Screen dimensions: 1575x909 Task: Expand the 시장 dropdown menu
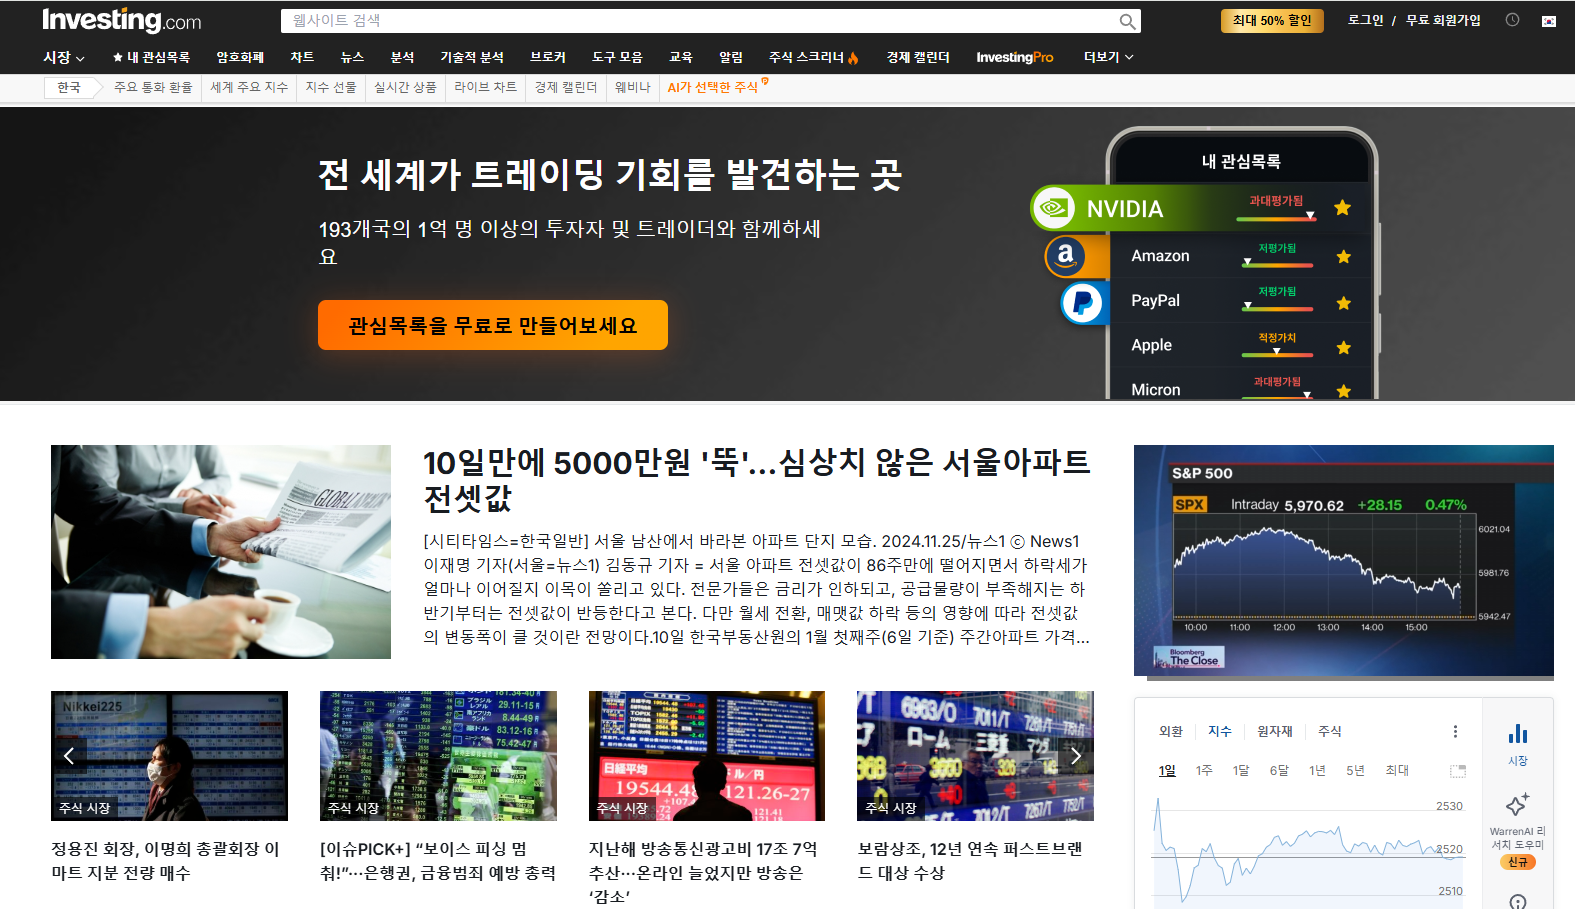[x=64, y=57]
